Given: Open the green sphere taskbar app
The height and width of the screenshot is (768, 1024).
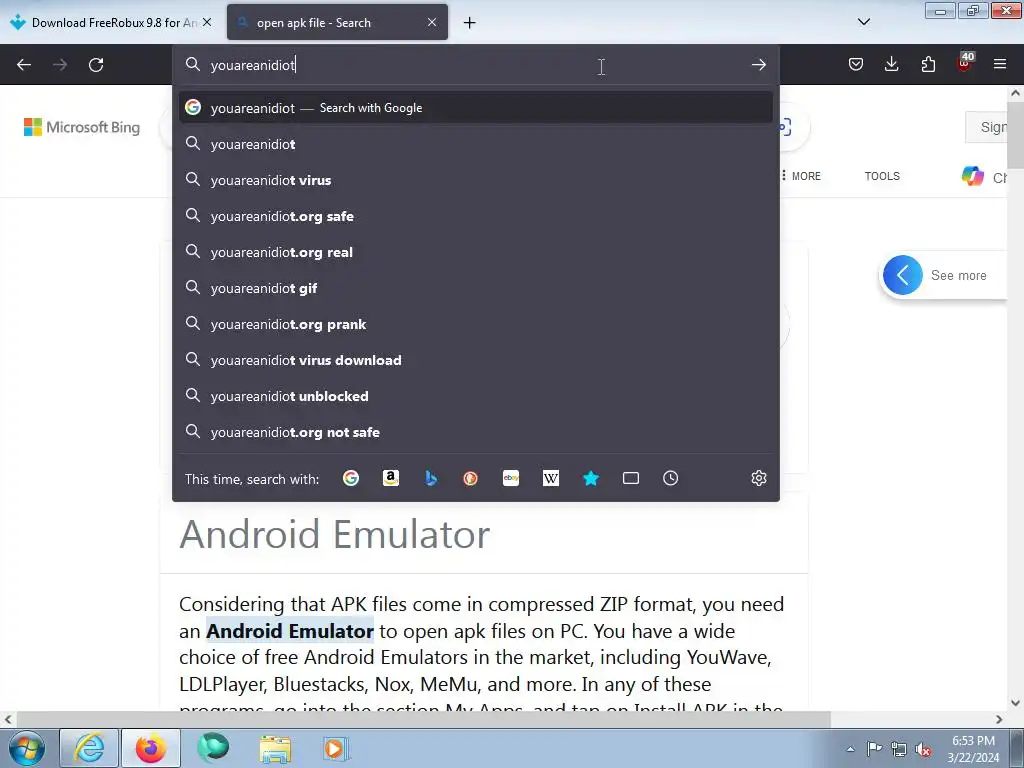Looking at the screenshot, I should pos(213,748).
